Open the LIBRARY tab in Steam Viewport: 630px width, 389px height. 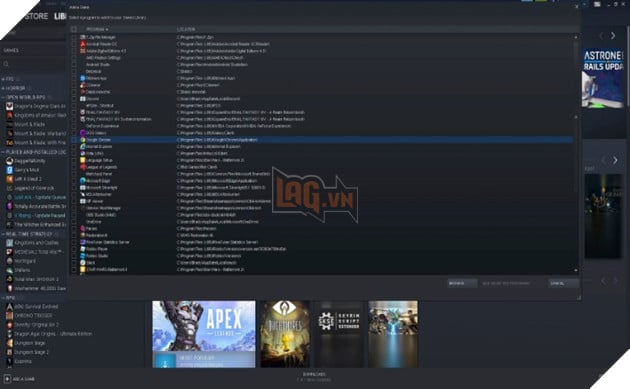point(60,16)
